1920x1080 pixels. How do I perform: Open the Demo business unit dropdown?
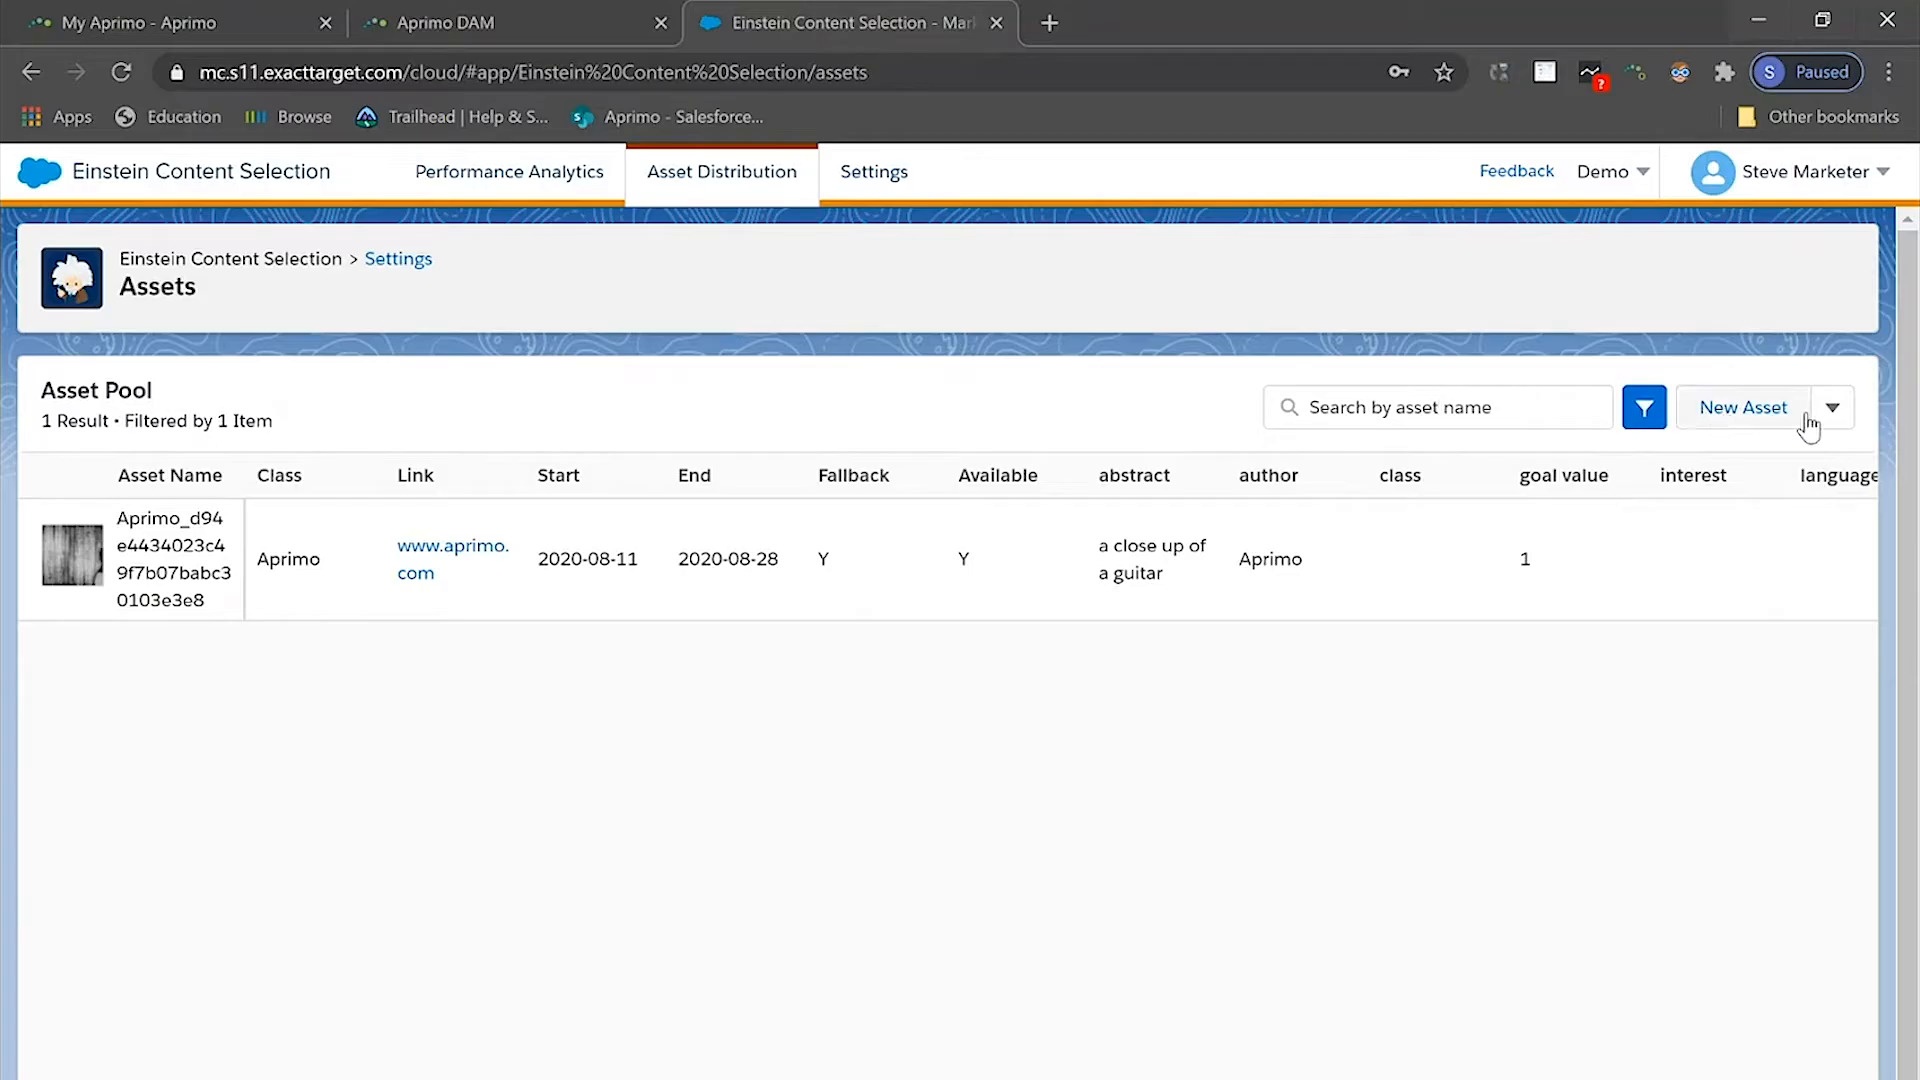[x=1612, y=172]
